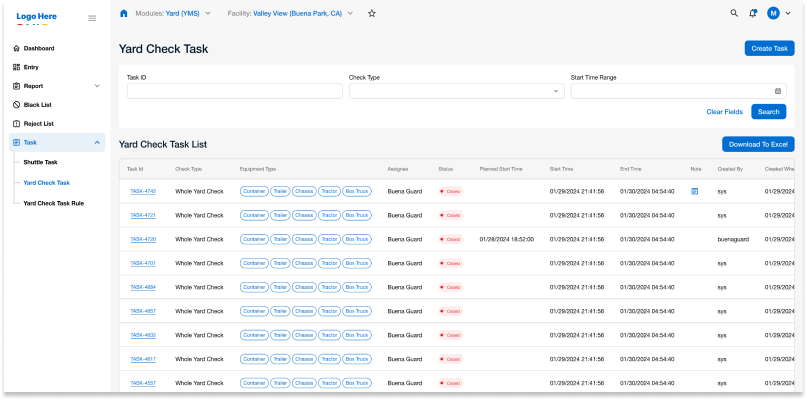This screenshot has height=401, width=807.
Task: Click Closed status in TASK-4720 row
Action: 451,239
